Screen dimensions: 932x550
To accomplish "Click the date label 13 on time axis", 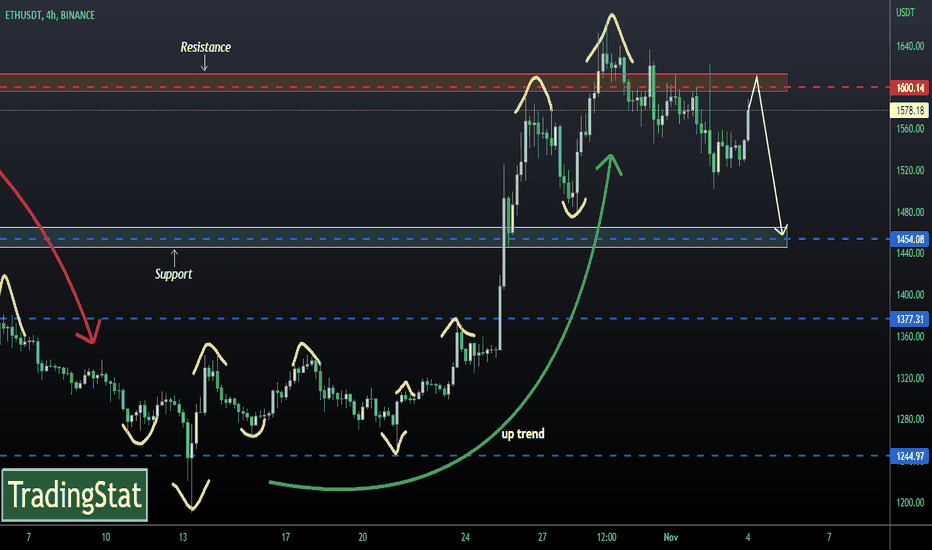I will 182,537.
